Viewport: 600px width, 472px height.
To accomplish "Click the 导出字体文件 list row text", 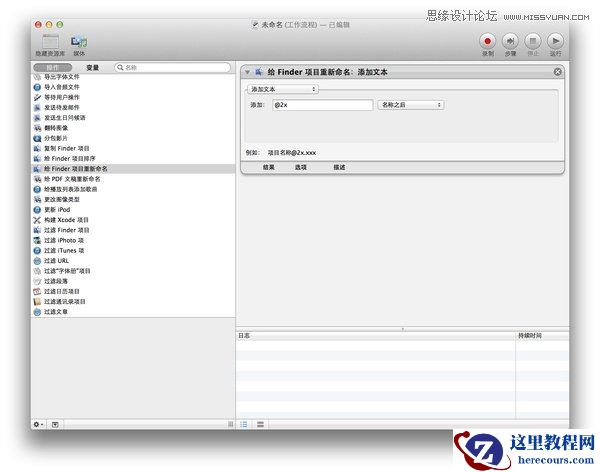I will click(x=62, y=77).
